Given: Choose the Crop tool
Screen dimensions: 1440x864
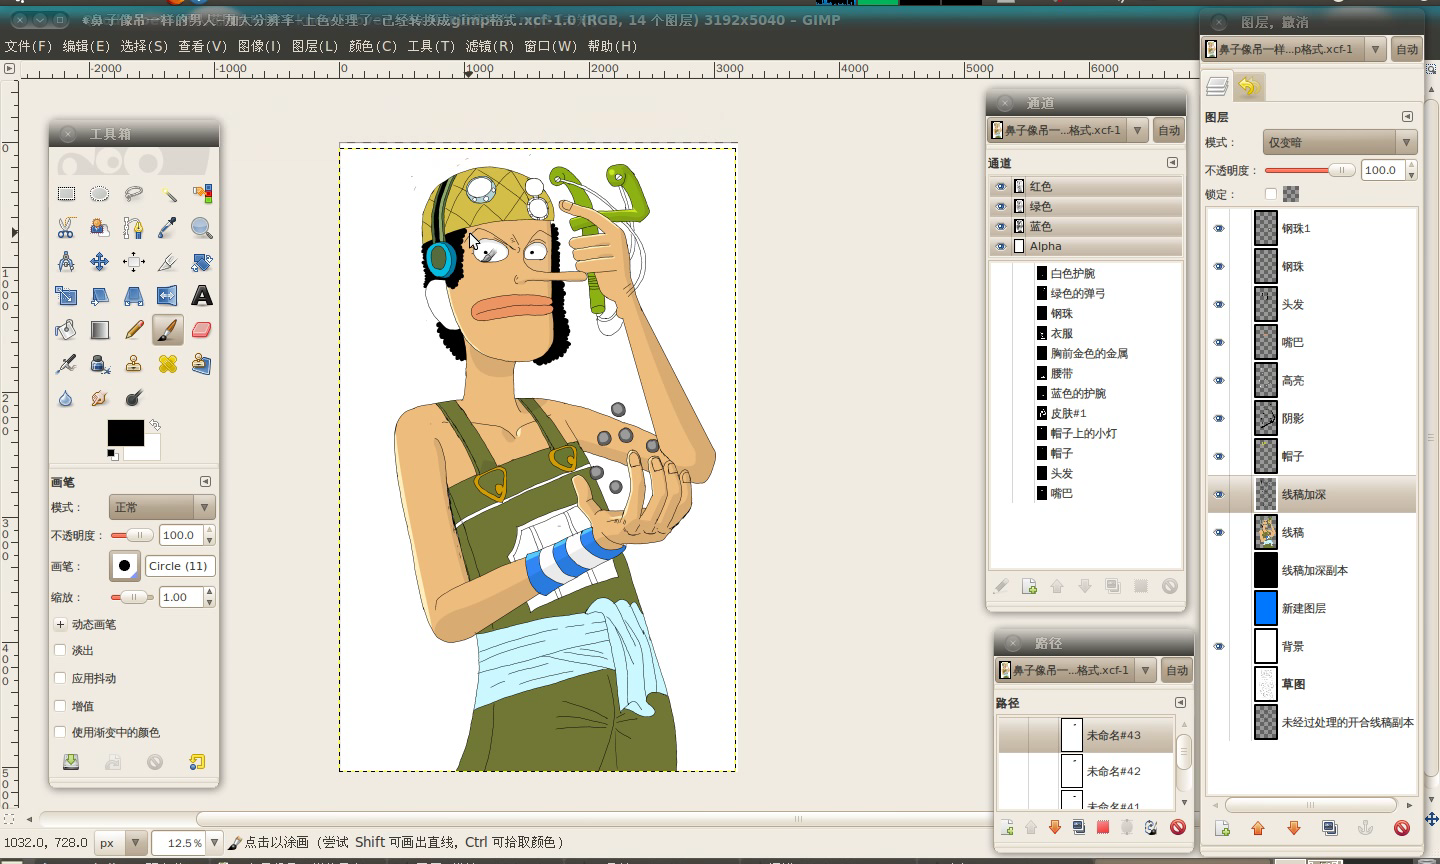Looking at the screenshot, I should [167, 262].
